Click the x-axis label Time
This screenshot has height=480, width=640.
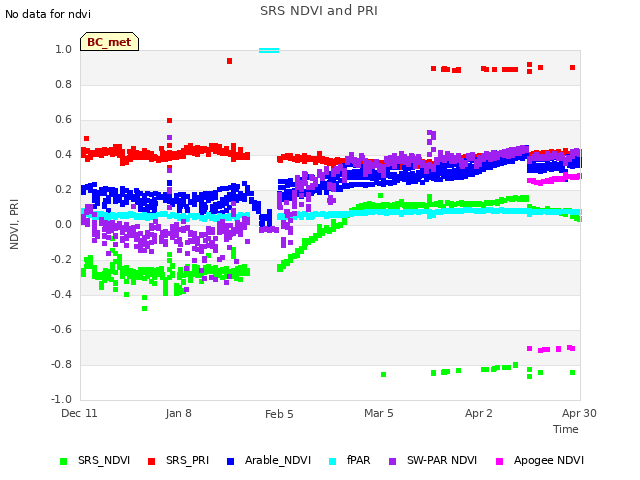566,429
